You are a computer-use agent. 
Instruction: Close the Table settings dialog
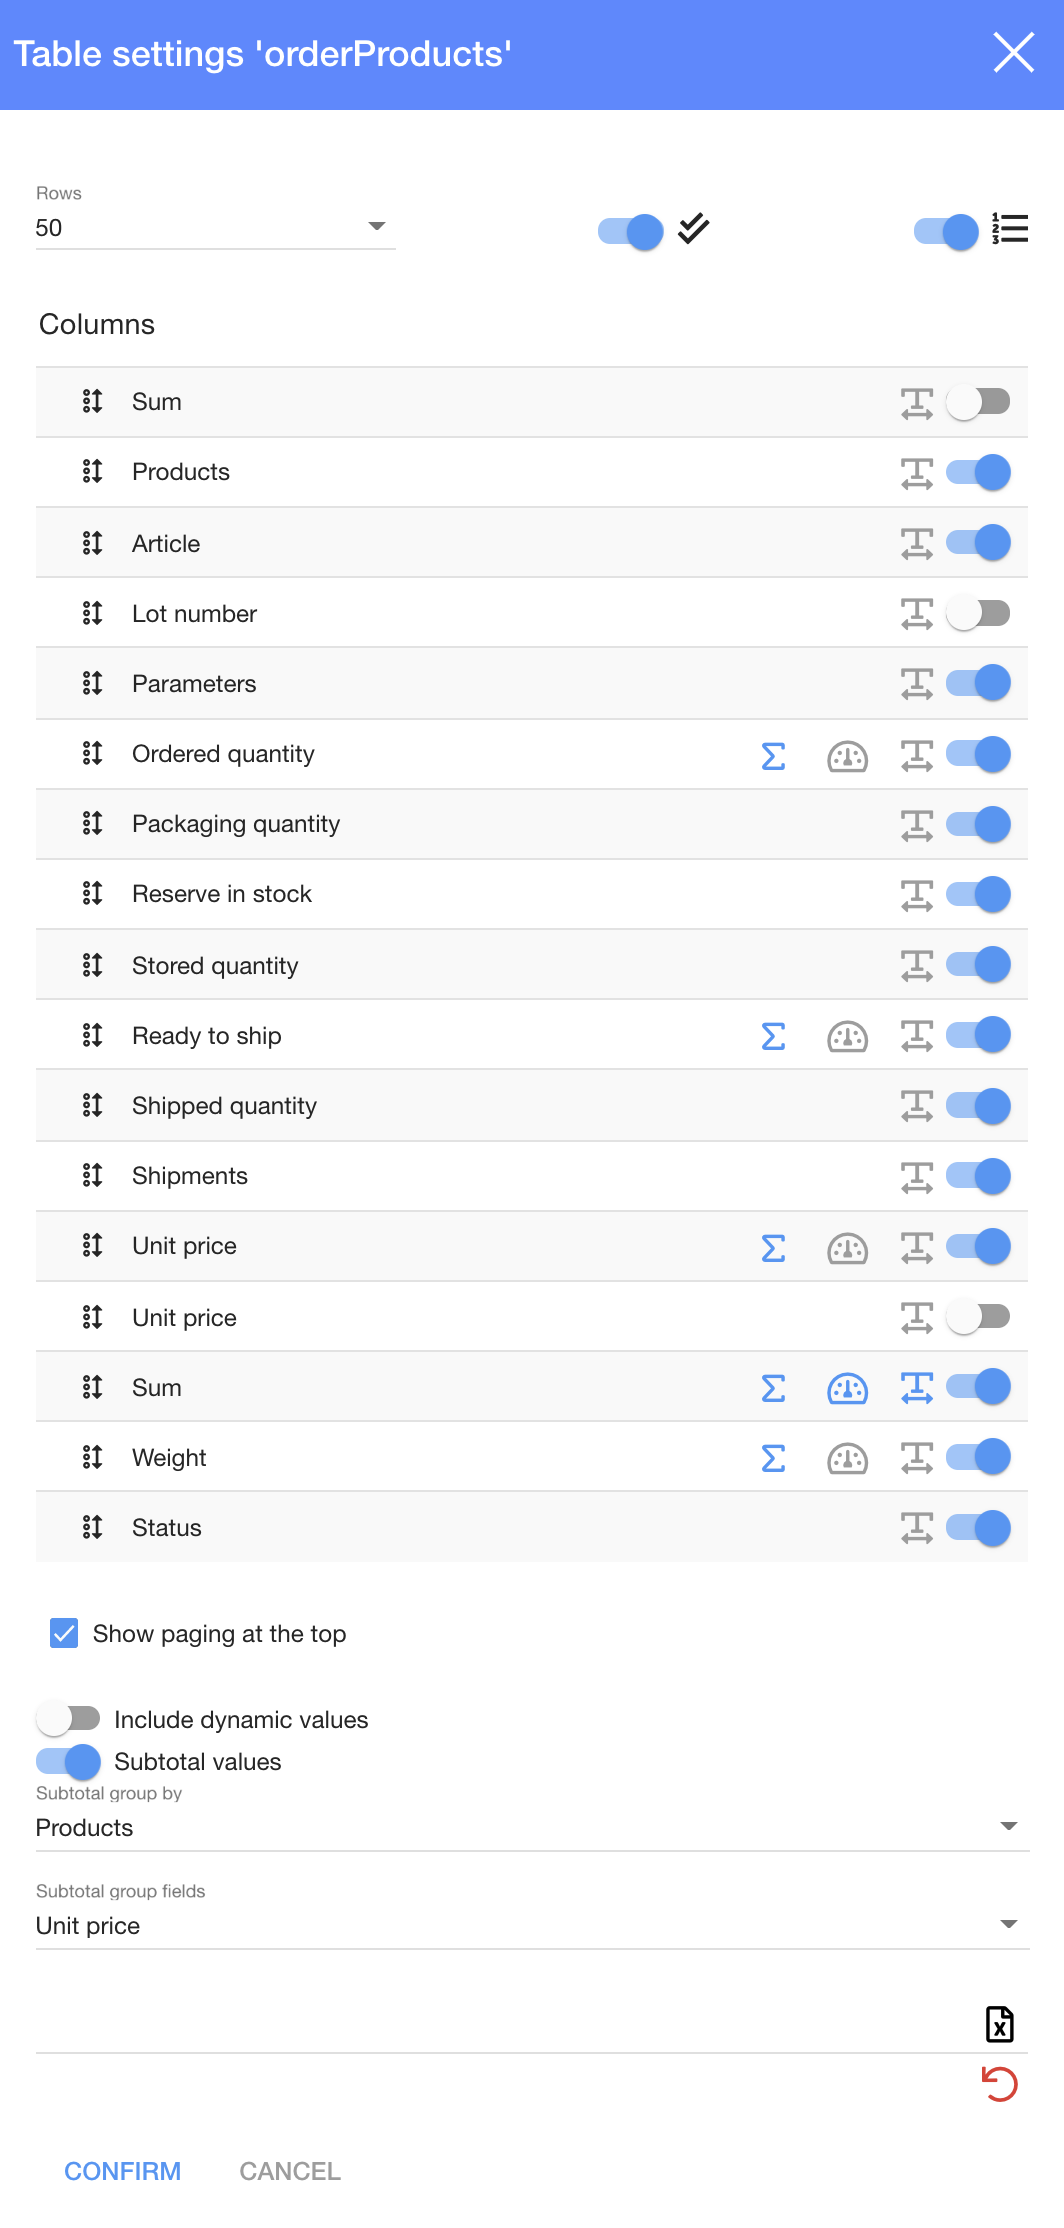[x=1013, y=53]
